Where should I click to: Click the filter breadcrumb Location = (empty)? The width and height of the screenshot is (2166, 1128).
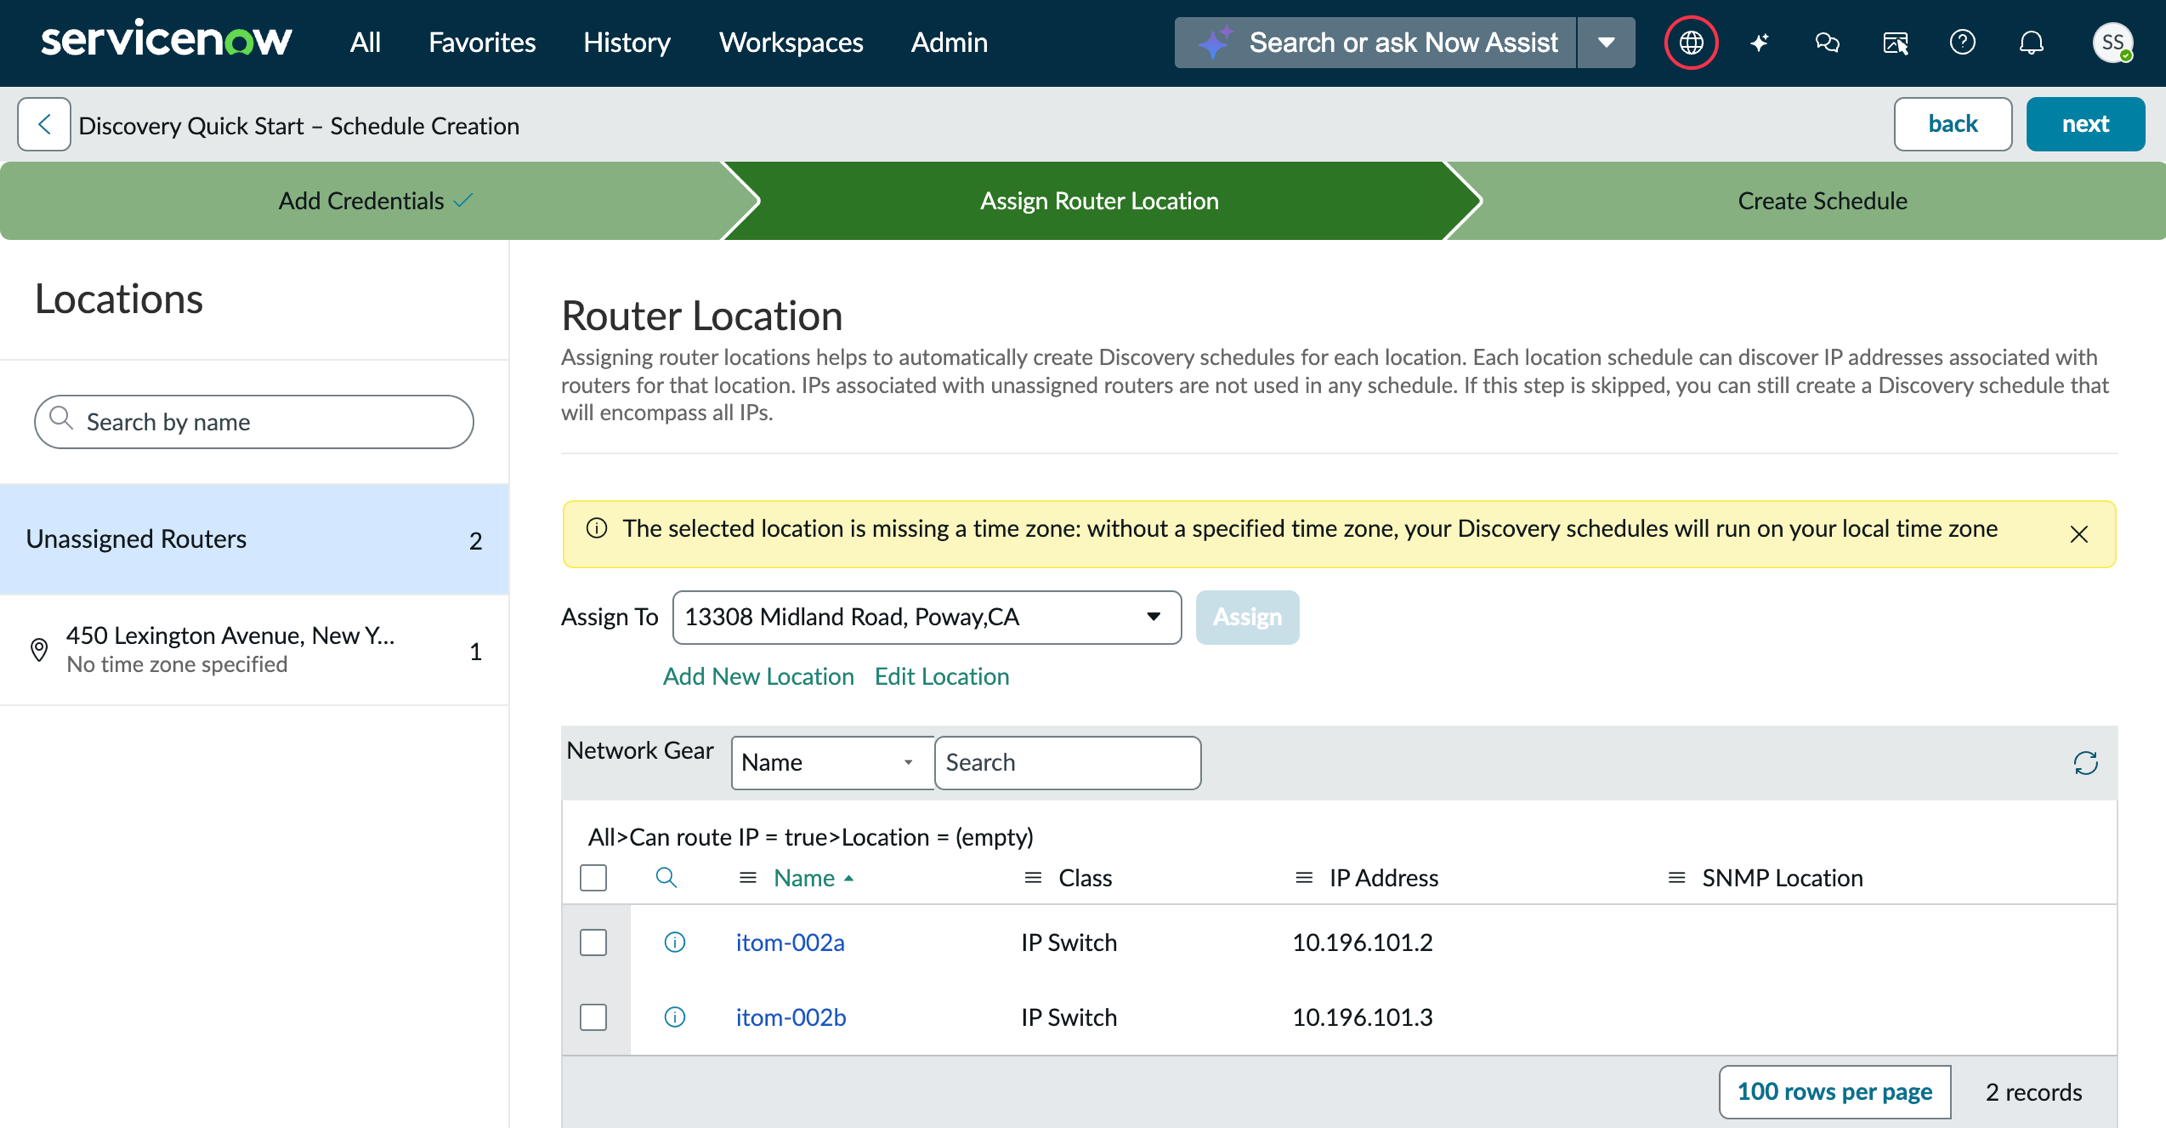pyautogui.click(x=939, y=837)
